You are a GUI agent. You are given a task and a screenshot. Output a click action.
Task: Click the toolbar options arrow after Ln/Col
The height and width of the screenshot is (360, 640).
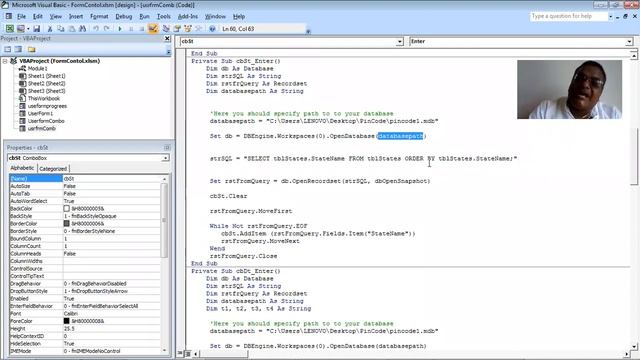308,31
